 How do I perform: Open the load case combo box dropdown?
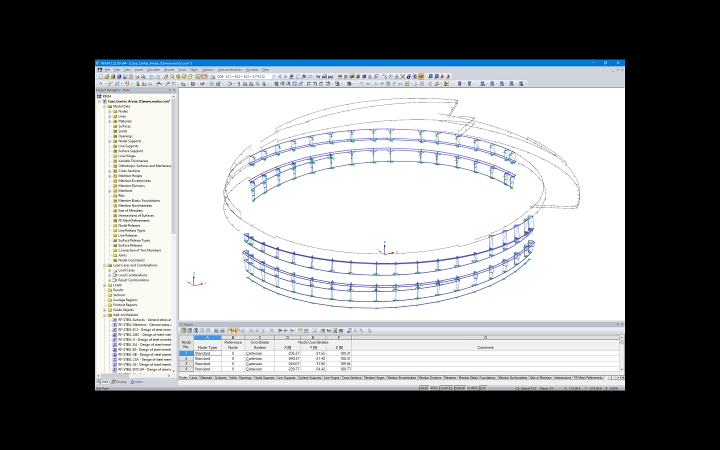[x=274, y=77]
